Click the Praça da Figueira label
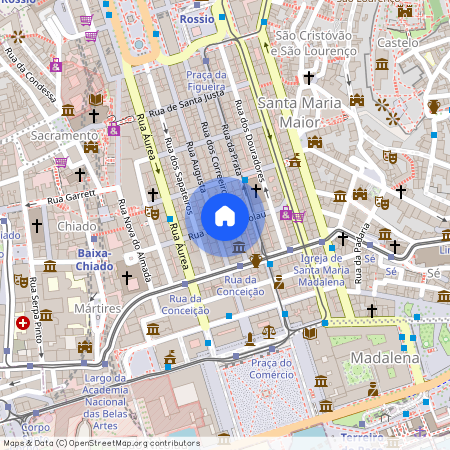The width and height of the screenshot is (450, 450). point(206,81)
